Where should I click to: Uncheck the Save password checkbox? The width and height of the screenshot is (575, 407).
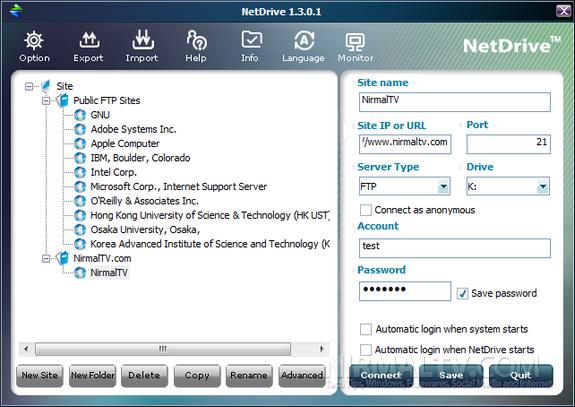pos(462,293)
